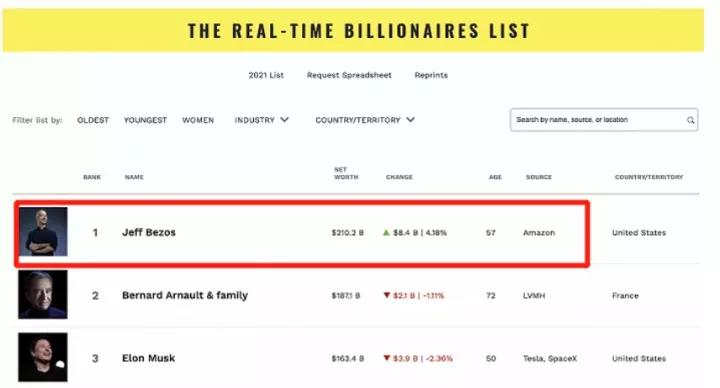
Task: Open the Jeff Bezos name link
Action: click(149, 232)
